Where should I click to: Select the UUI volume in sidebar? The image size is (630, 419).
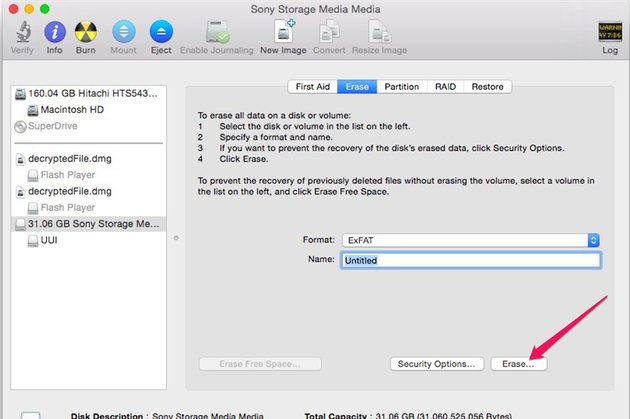(49, 241)
